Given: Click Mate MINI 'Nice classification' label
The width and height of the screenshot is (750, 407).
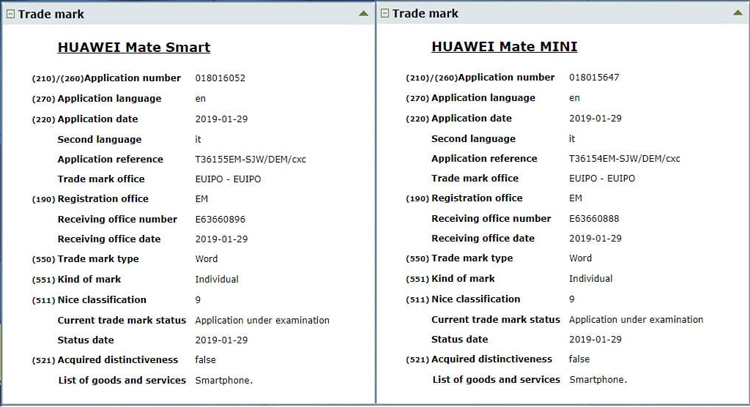Looking at the screenshot, I should (x=476, y=299).
